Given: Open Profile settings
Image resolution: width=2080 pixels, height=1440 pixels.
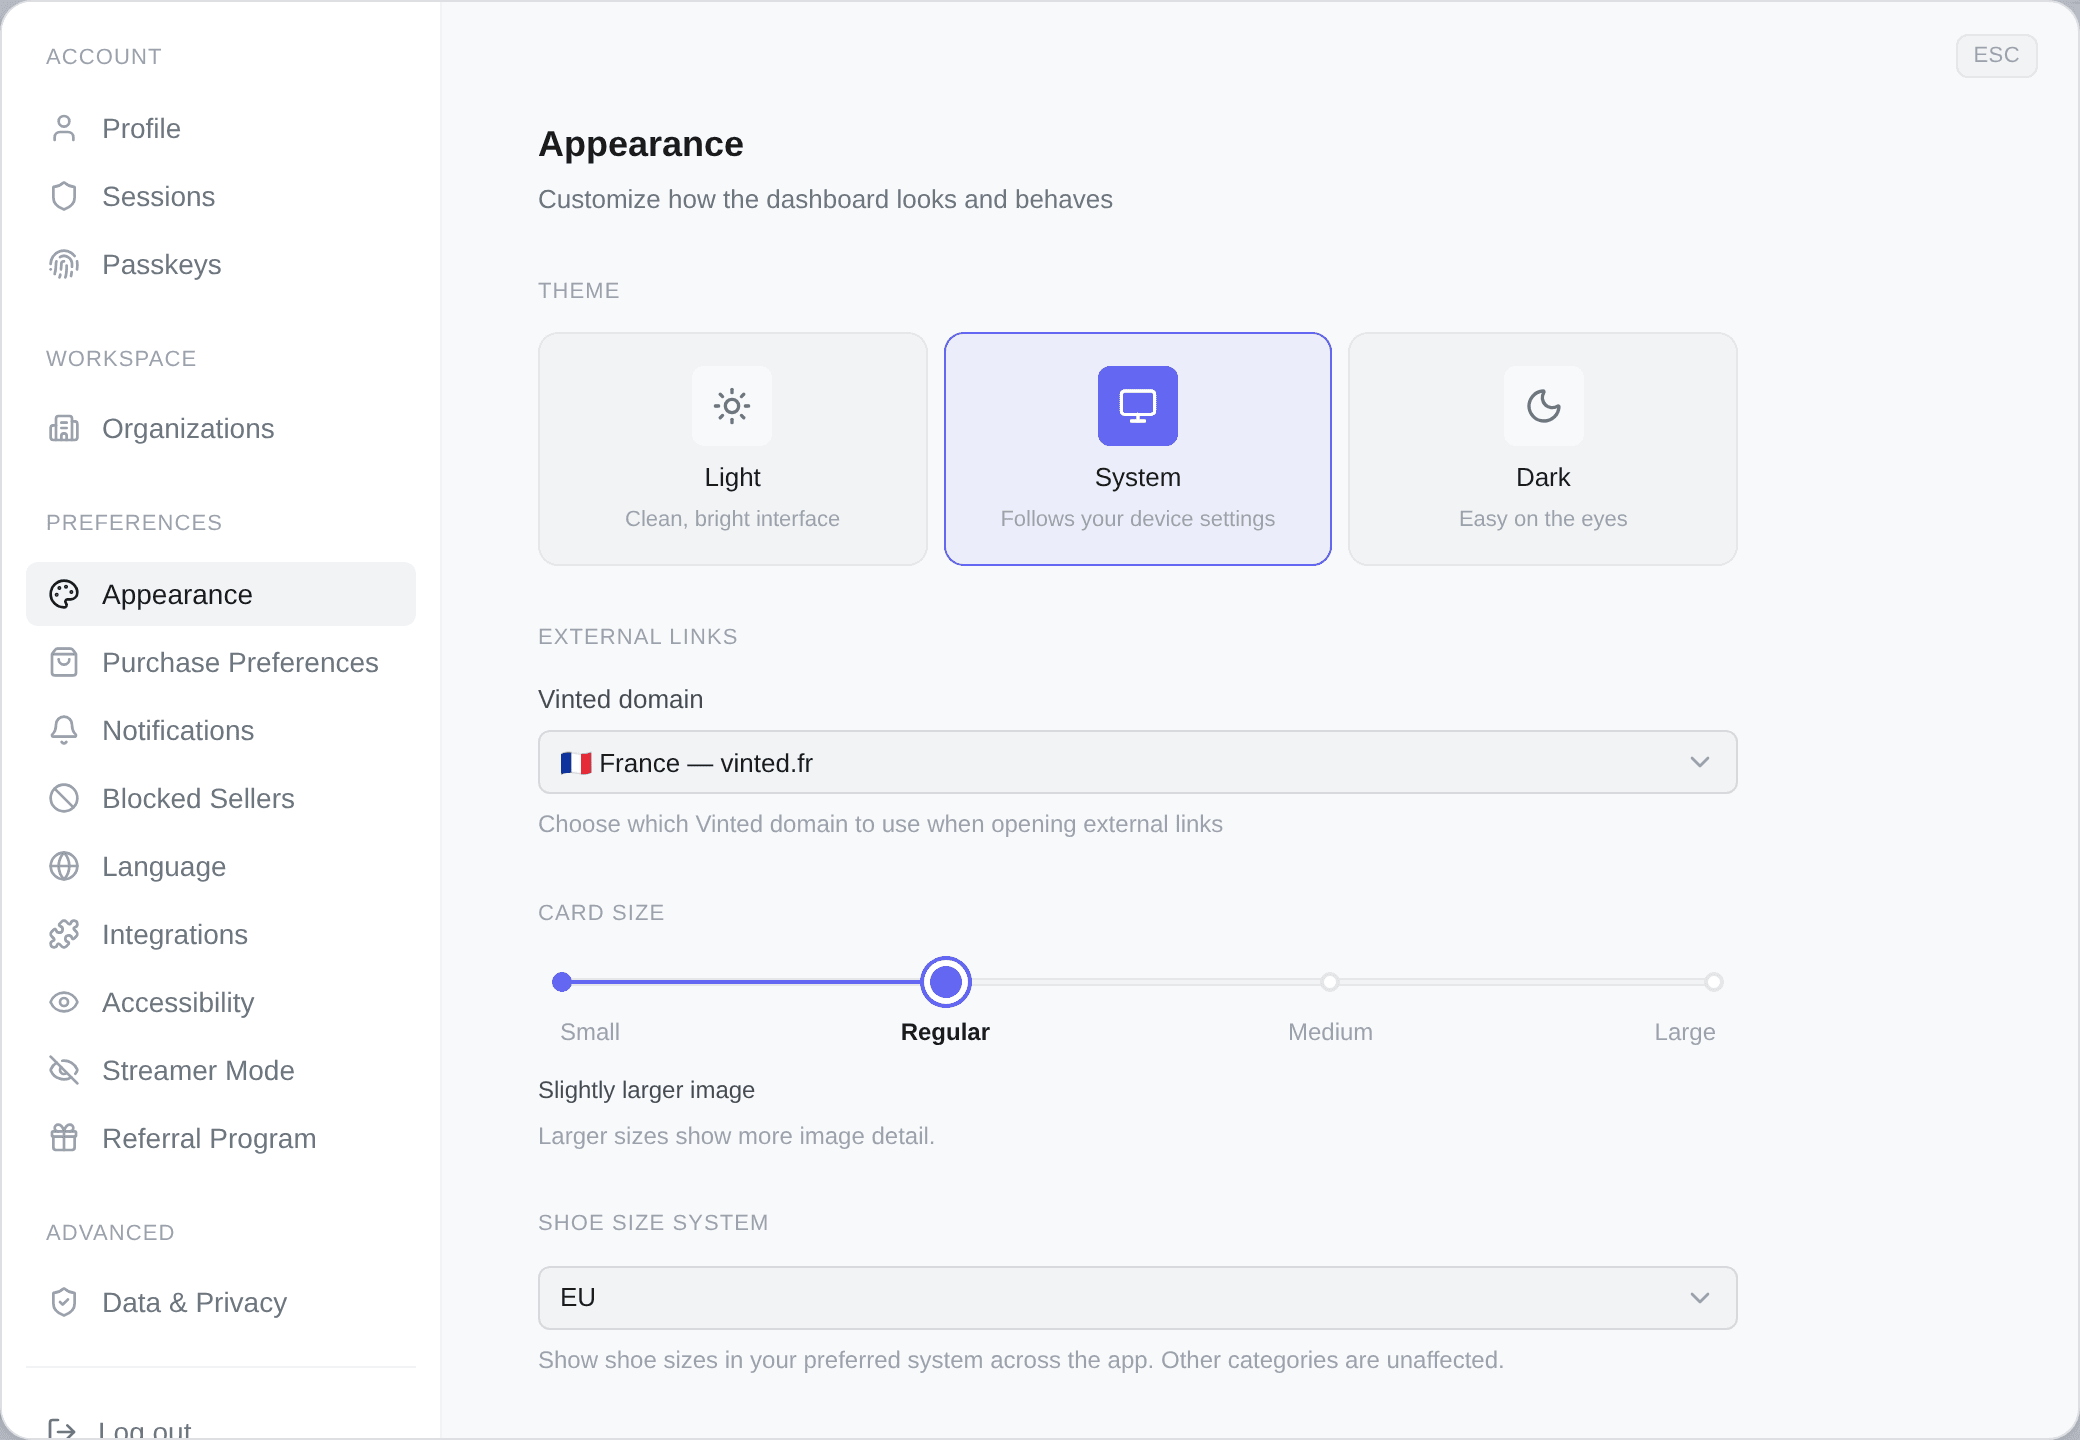Looking at the screenshot, I should 221,129.
